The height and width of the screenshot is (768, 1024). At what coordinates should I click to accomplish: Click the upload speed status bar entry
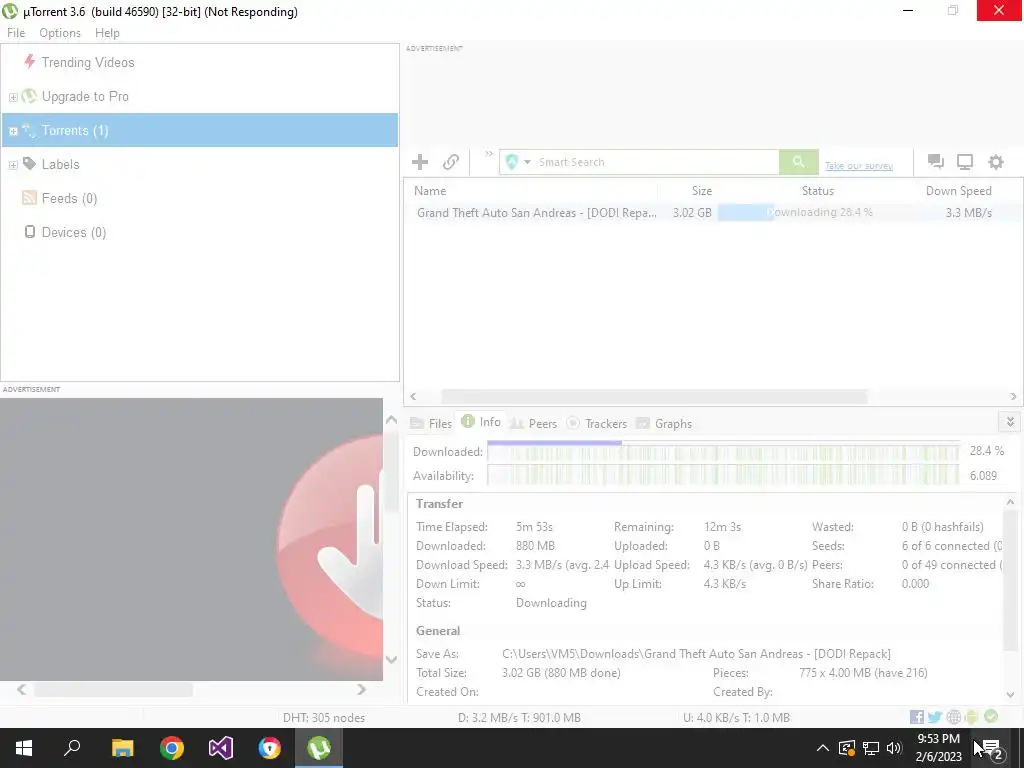pos(737,718)
